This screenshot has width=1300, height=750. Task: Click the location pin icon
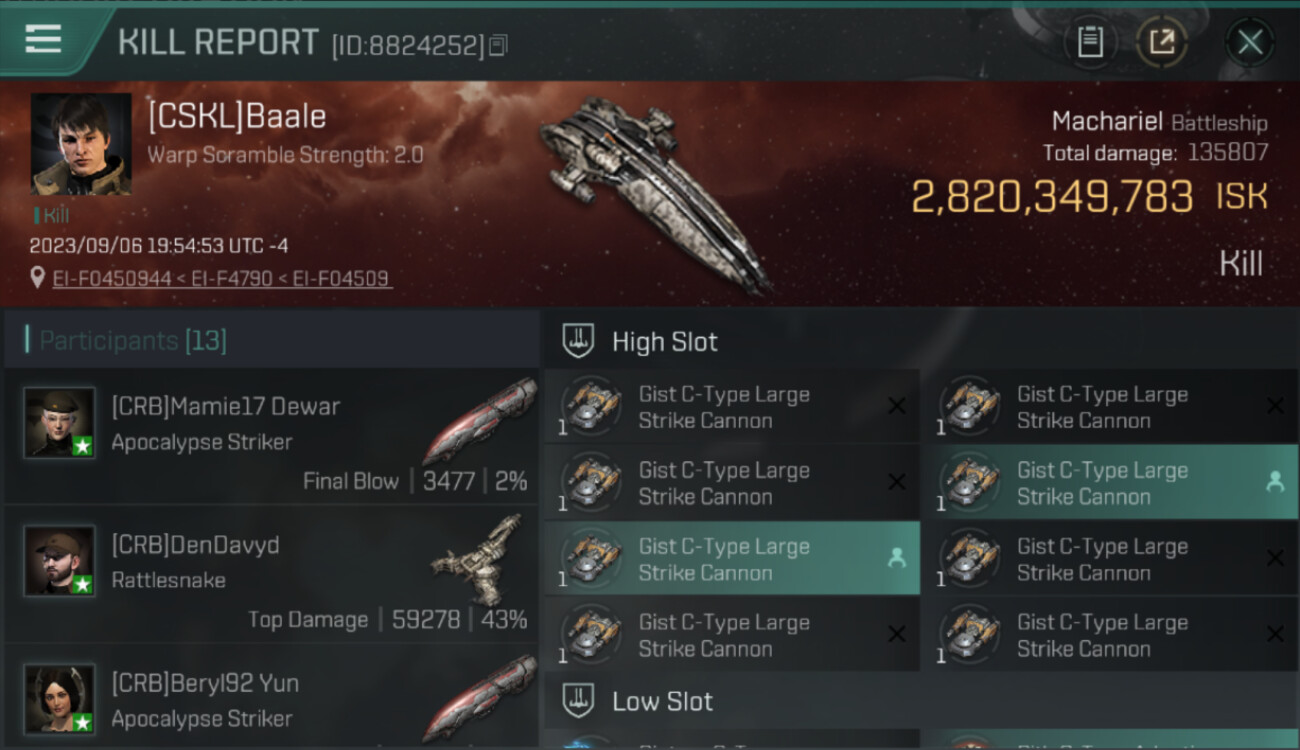point(38,278)
